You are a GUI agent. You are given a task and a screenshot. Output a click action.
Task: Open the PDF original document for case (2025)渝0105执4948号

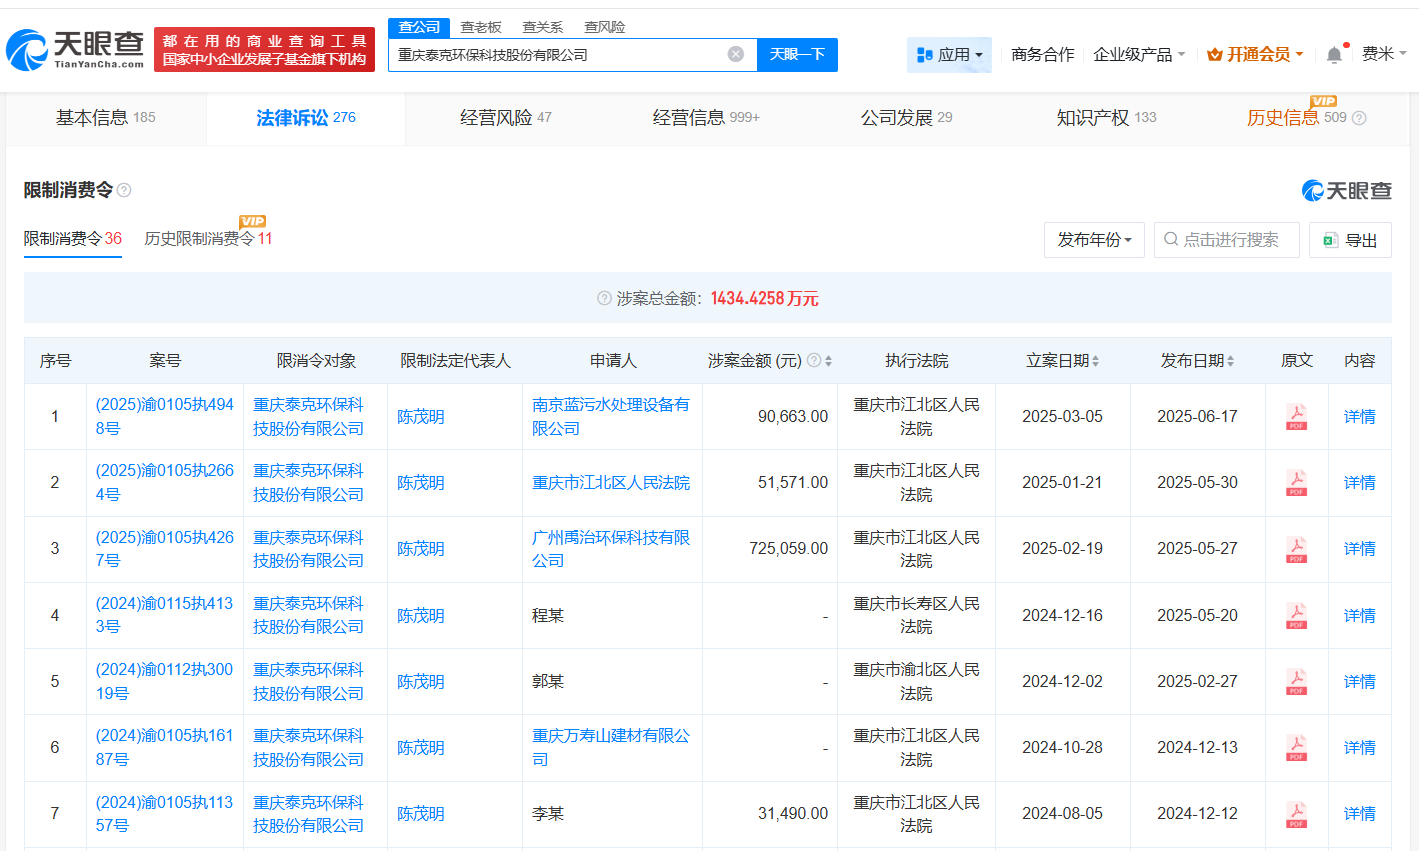(1296, 416)
